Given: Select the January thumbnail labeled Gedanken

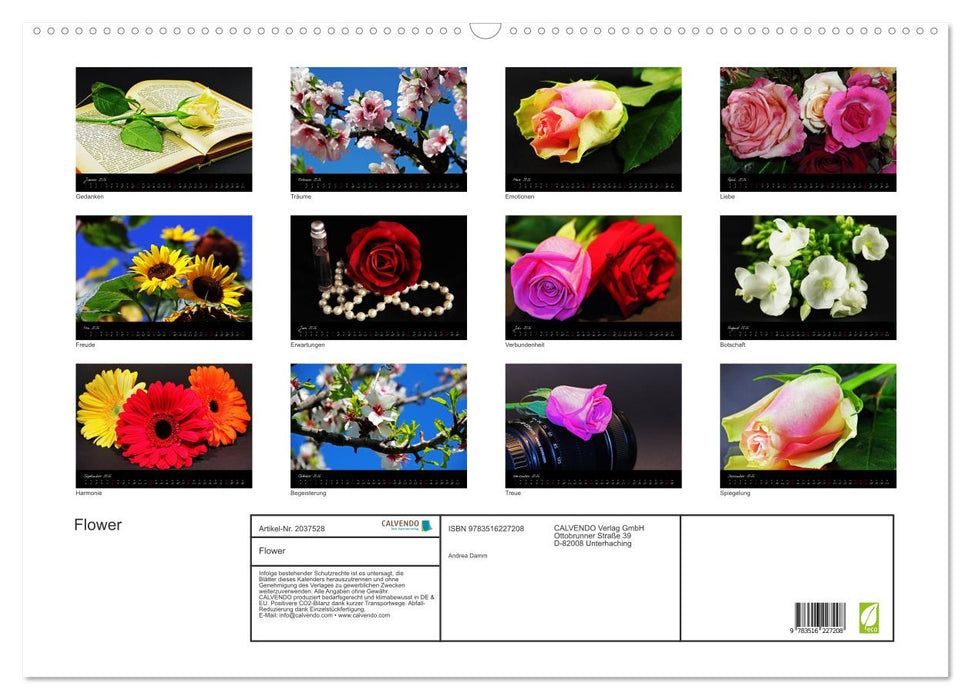Looking at the screenshot, I should pos(163,128).
